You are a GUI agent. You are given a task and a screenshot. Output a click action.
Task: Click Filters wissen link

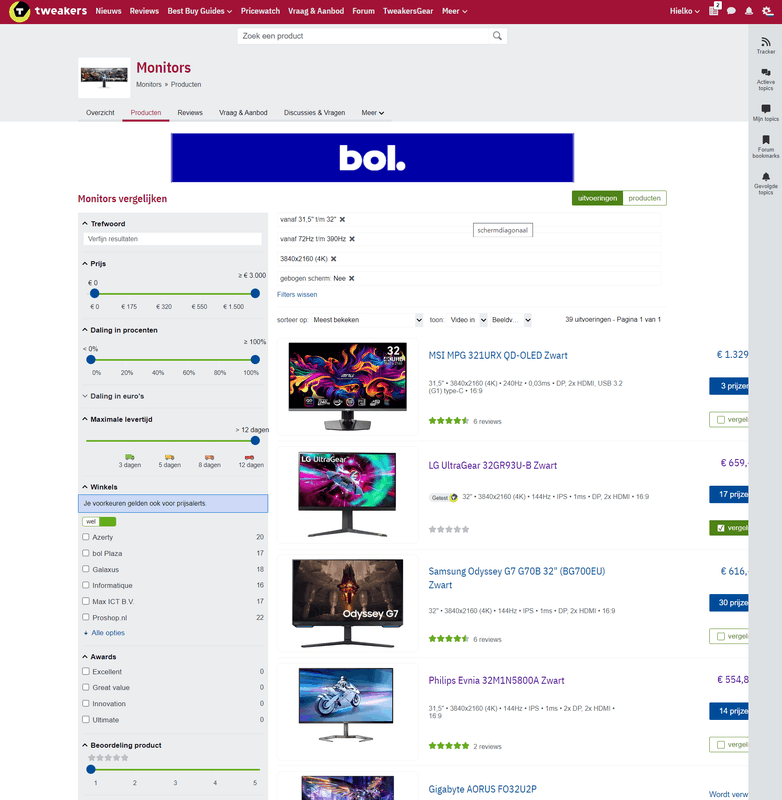(297, 294)
